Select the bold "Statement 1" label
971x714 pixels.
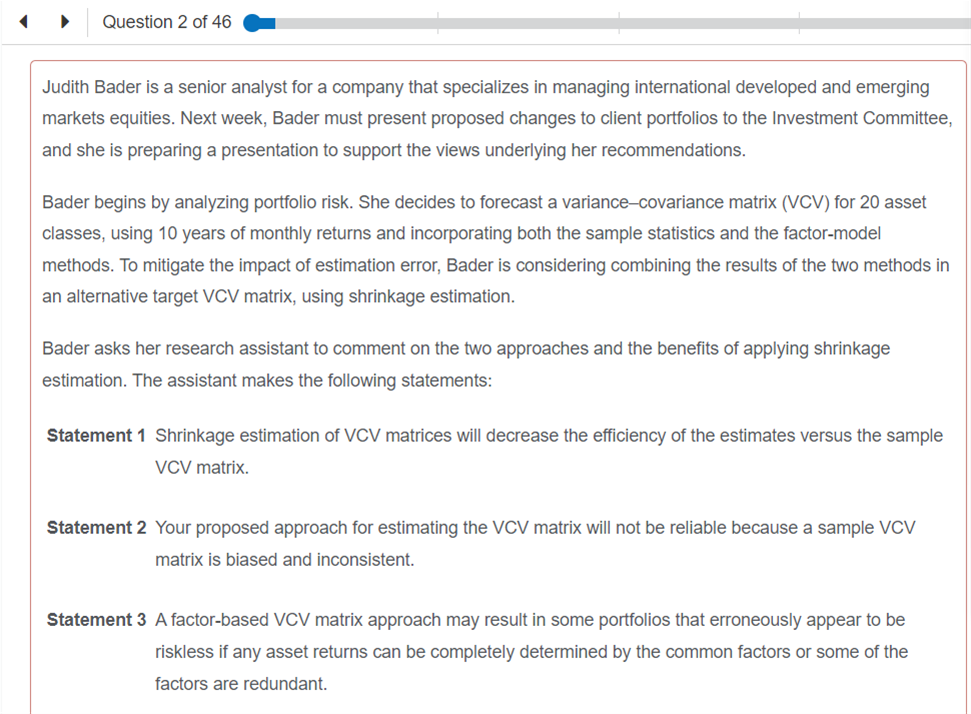(x=96, y=436)
